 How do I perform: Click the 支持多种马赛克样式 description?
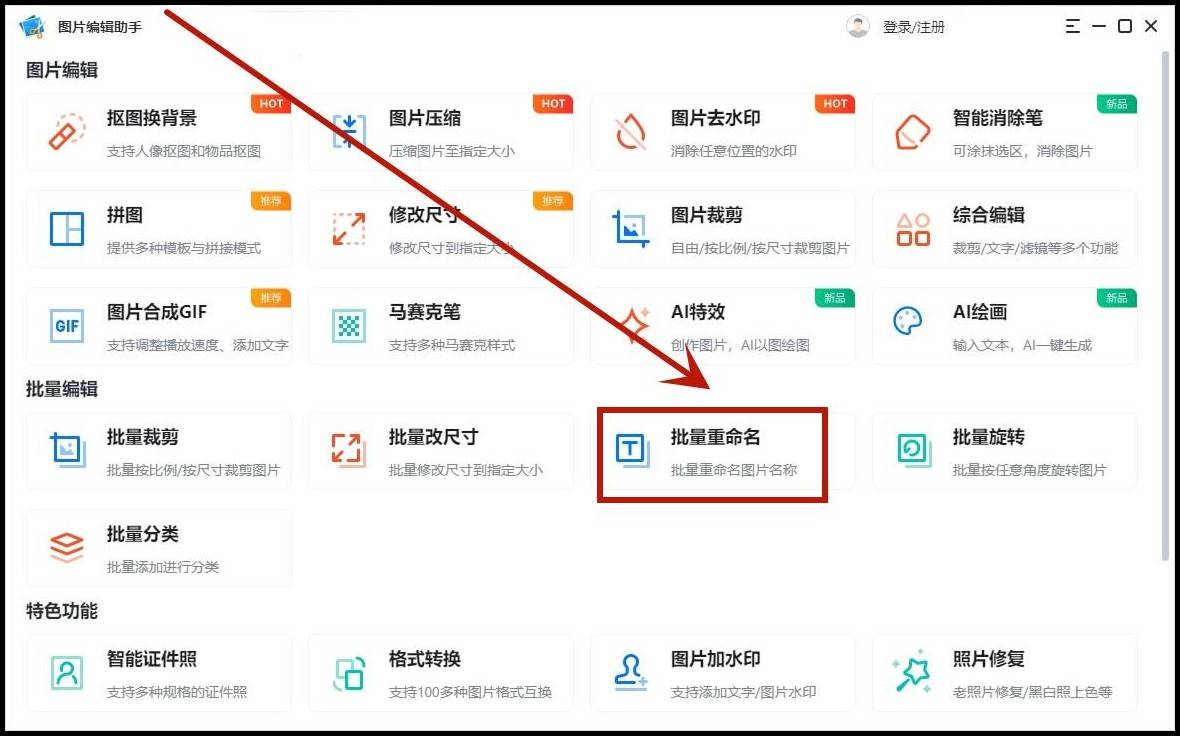pos(452,345)
